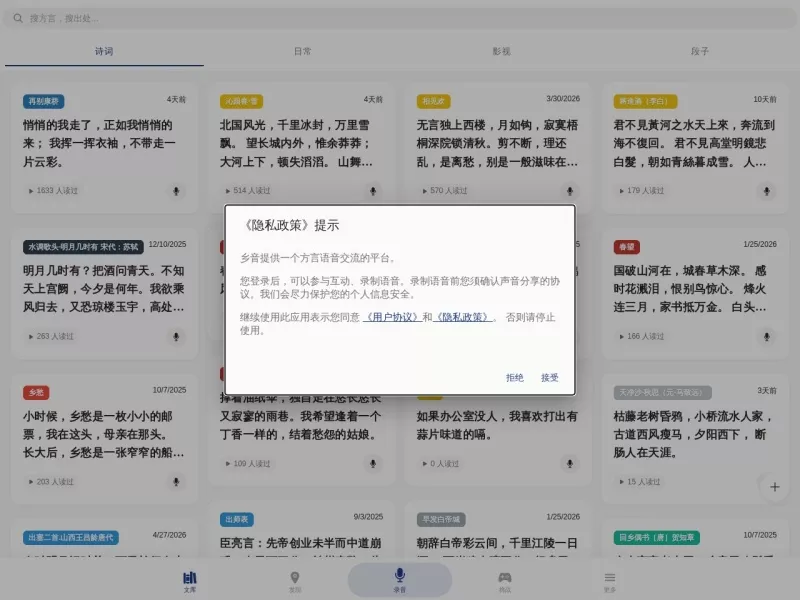Switch to the 段子 tab
The height and width of the screenshot is (600, 800).
point(699,51)
